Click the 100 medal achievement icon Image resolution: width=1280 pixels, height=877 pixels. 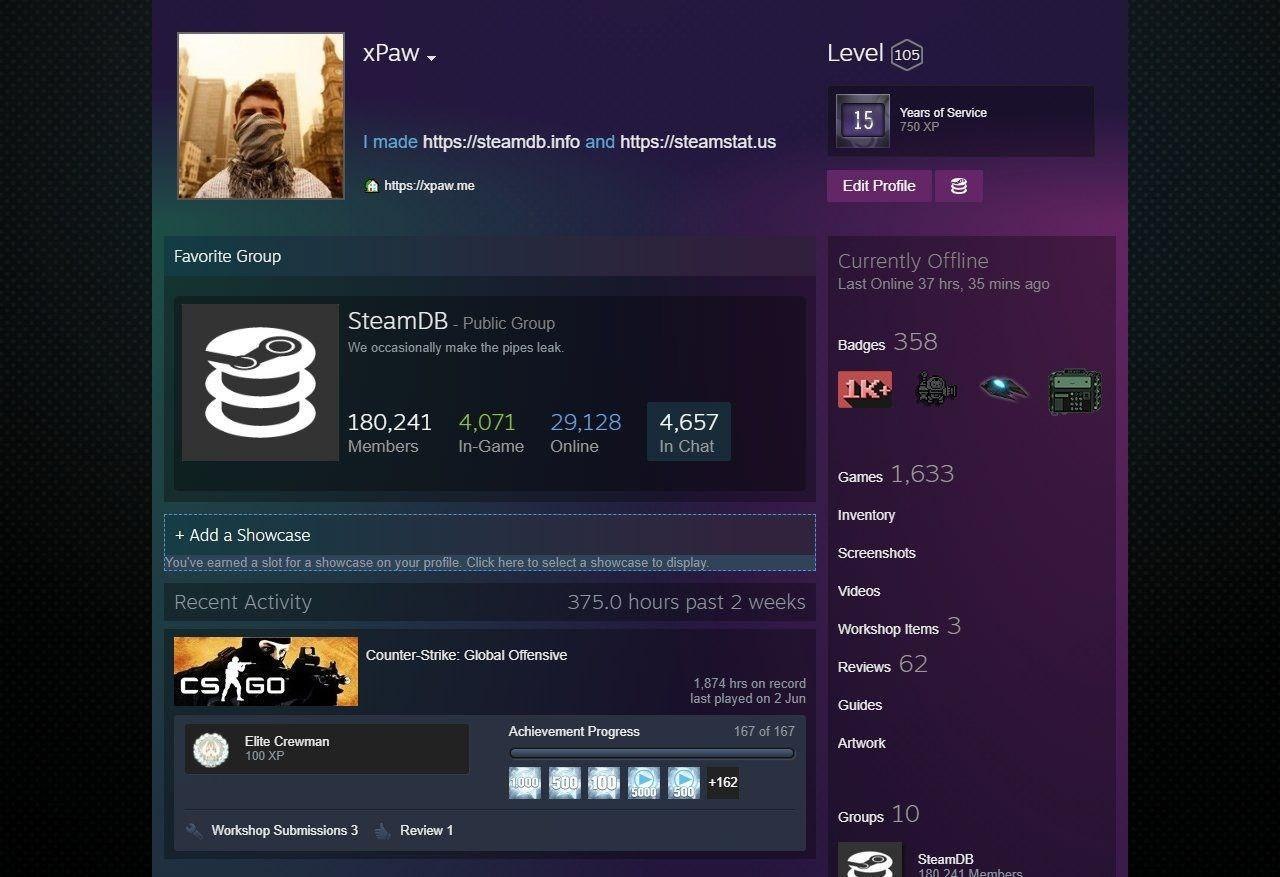tap(604, 783)
